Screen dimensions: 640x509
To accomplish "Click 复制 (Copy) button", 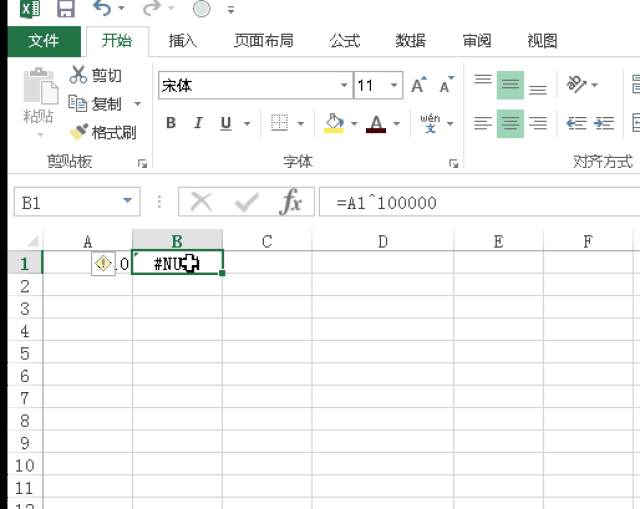I will [x=95, y=104].
